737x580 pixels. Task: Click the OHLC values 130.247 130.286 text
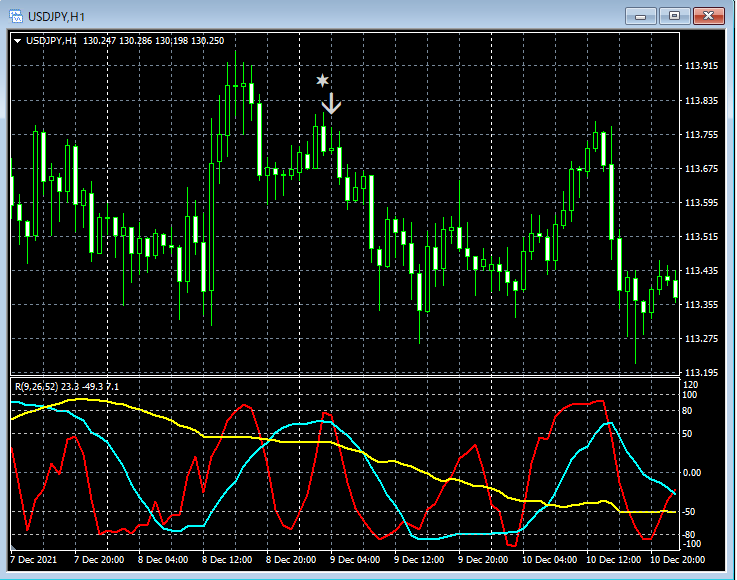coord(118,41)
